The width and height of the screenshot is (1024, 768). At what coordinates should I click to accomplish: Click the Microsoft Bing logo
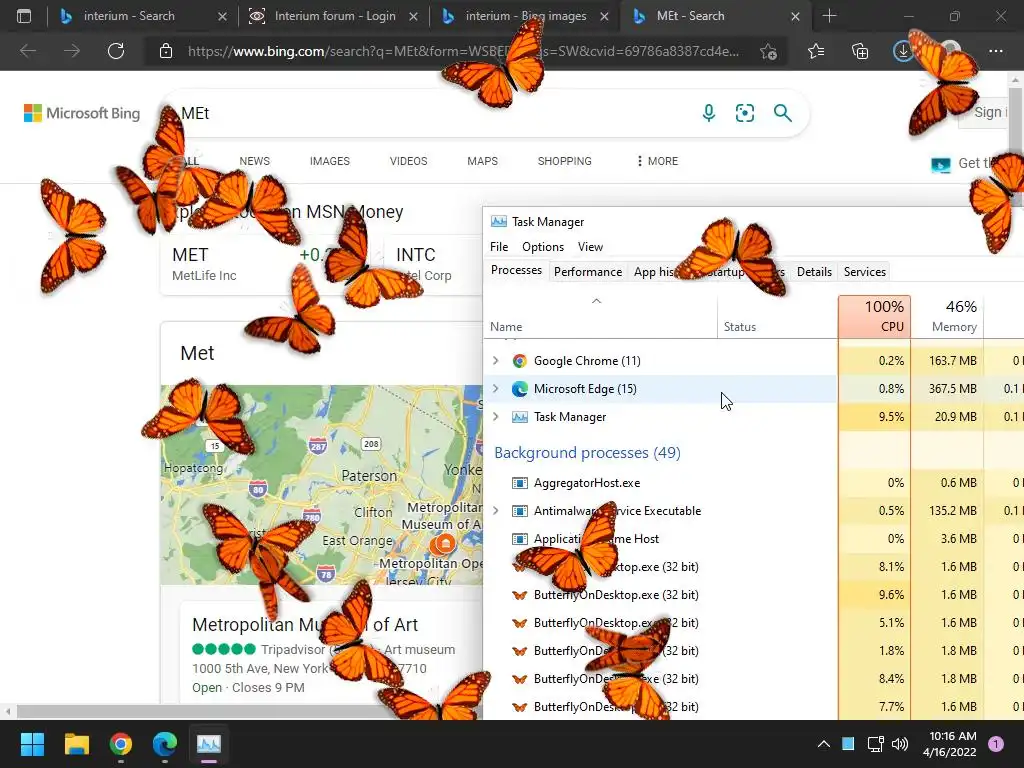(x=82, y=113)
